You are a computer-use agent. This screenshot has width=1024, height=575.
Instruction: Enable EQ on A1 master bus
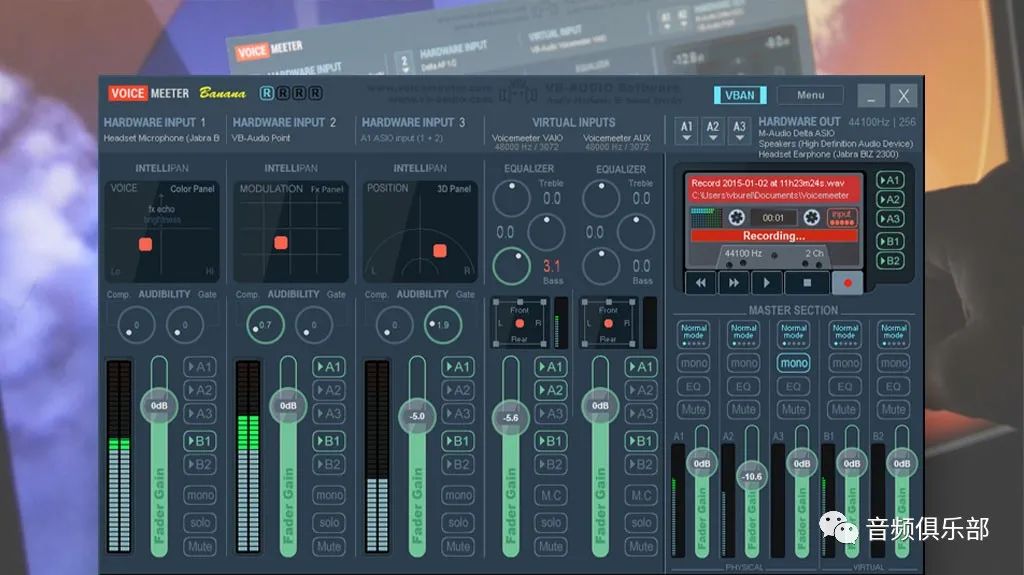click(x=694, y=386)
